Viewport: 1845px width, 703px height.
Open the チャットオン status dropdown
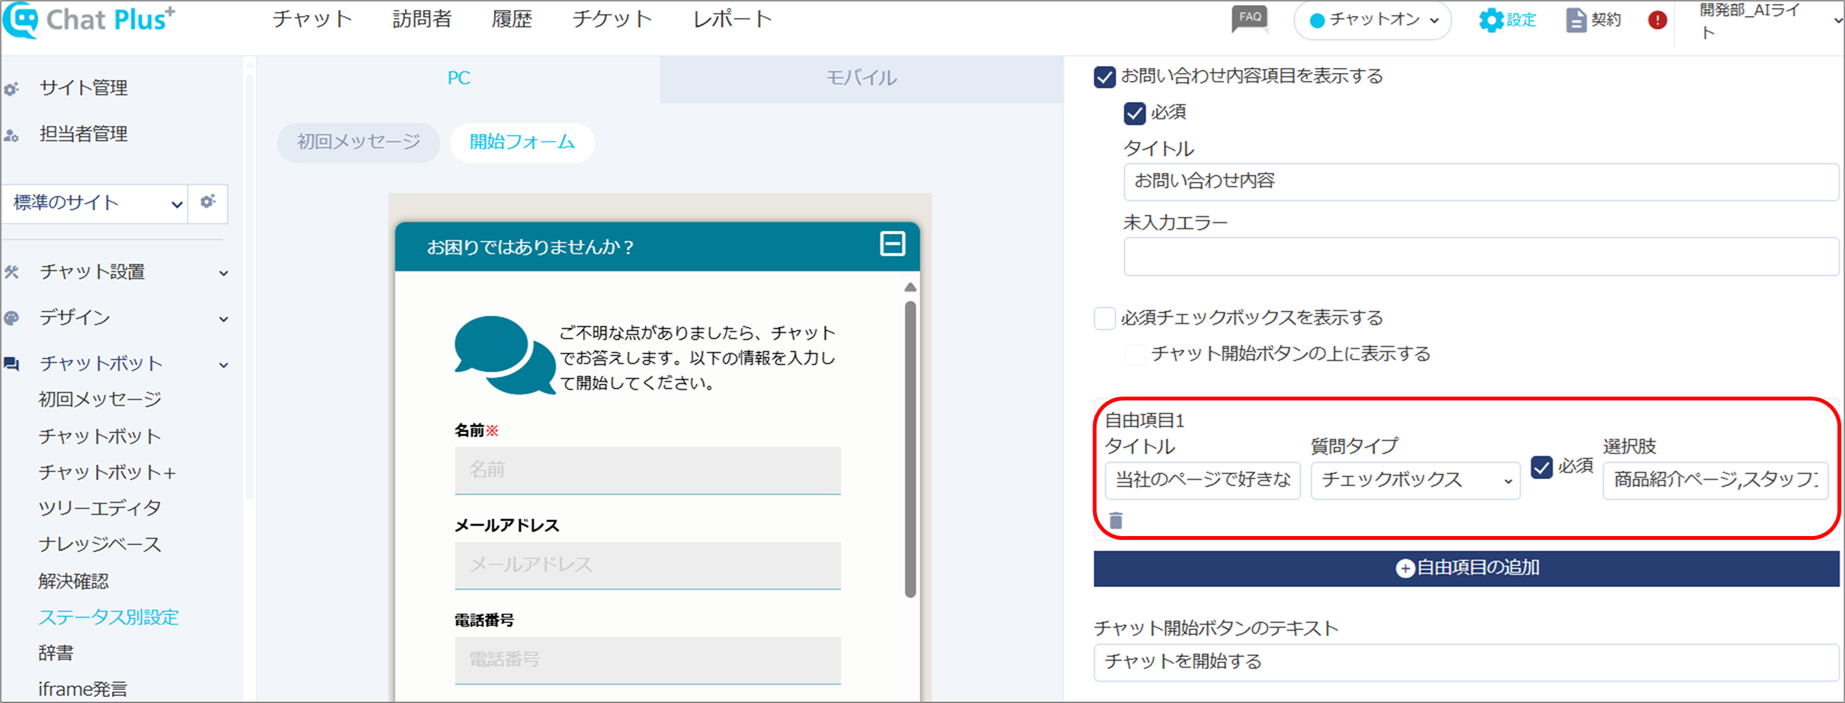[x=1373, y=20]
